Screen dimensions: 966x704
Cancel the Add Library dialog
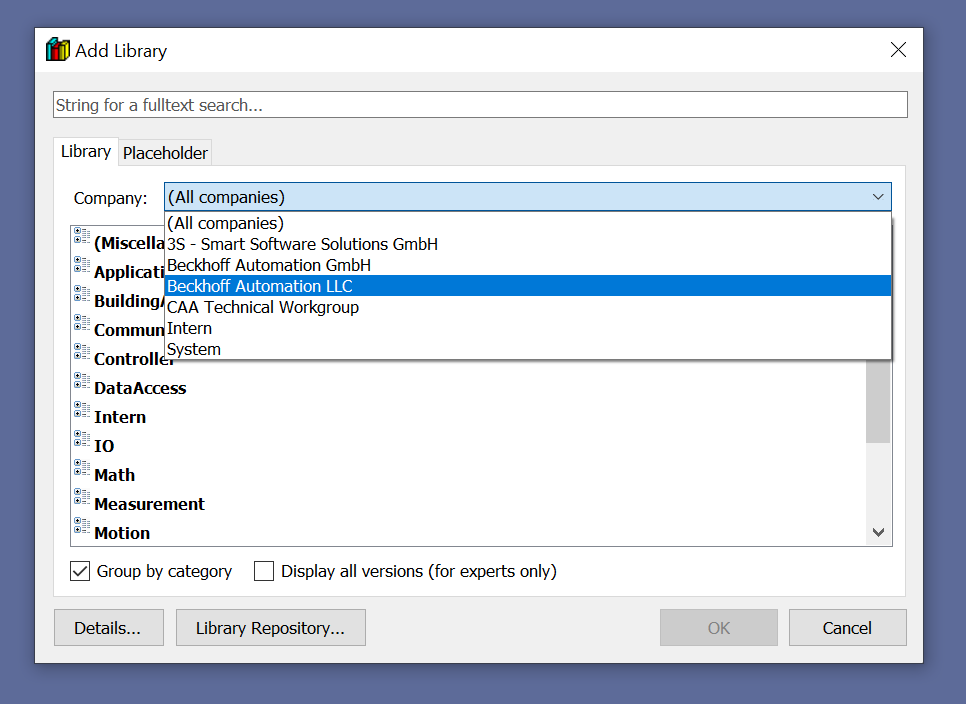pos(847,628)
